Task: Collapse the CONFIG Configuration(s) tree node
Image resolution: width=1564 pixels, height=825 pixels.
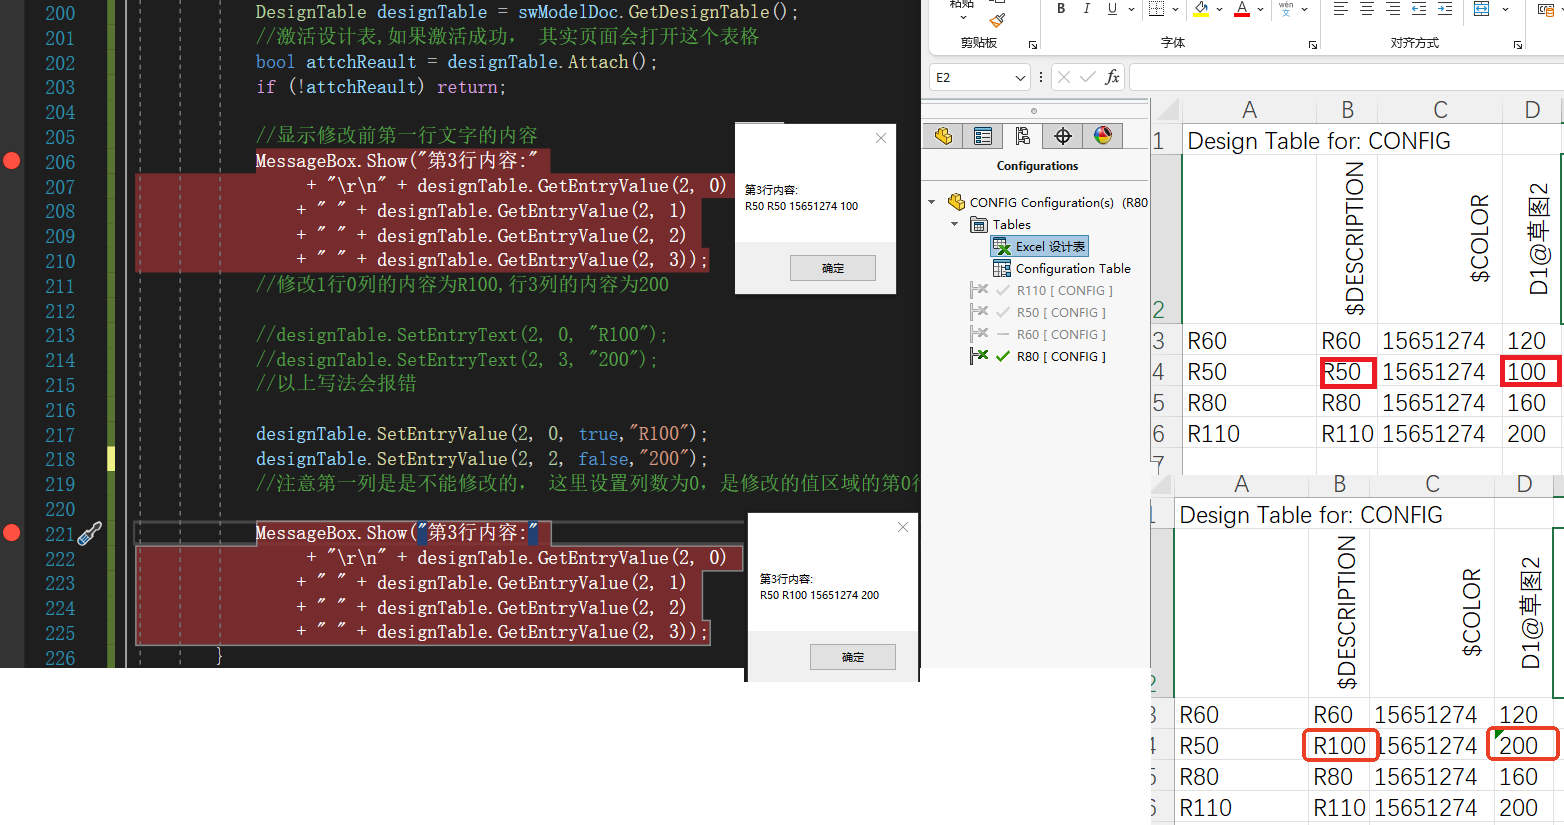Action: 932,202
